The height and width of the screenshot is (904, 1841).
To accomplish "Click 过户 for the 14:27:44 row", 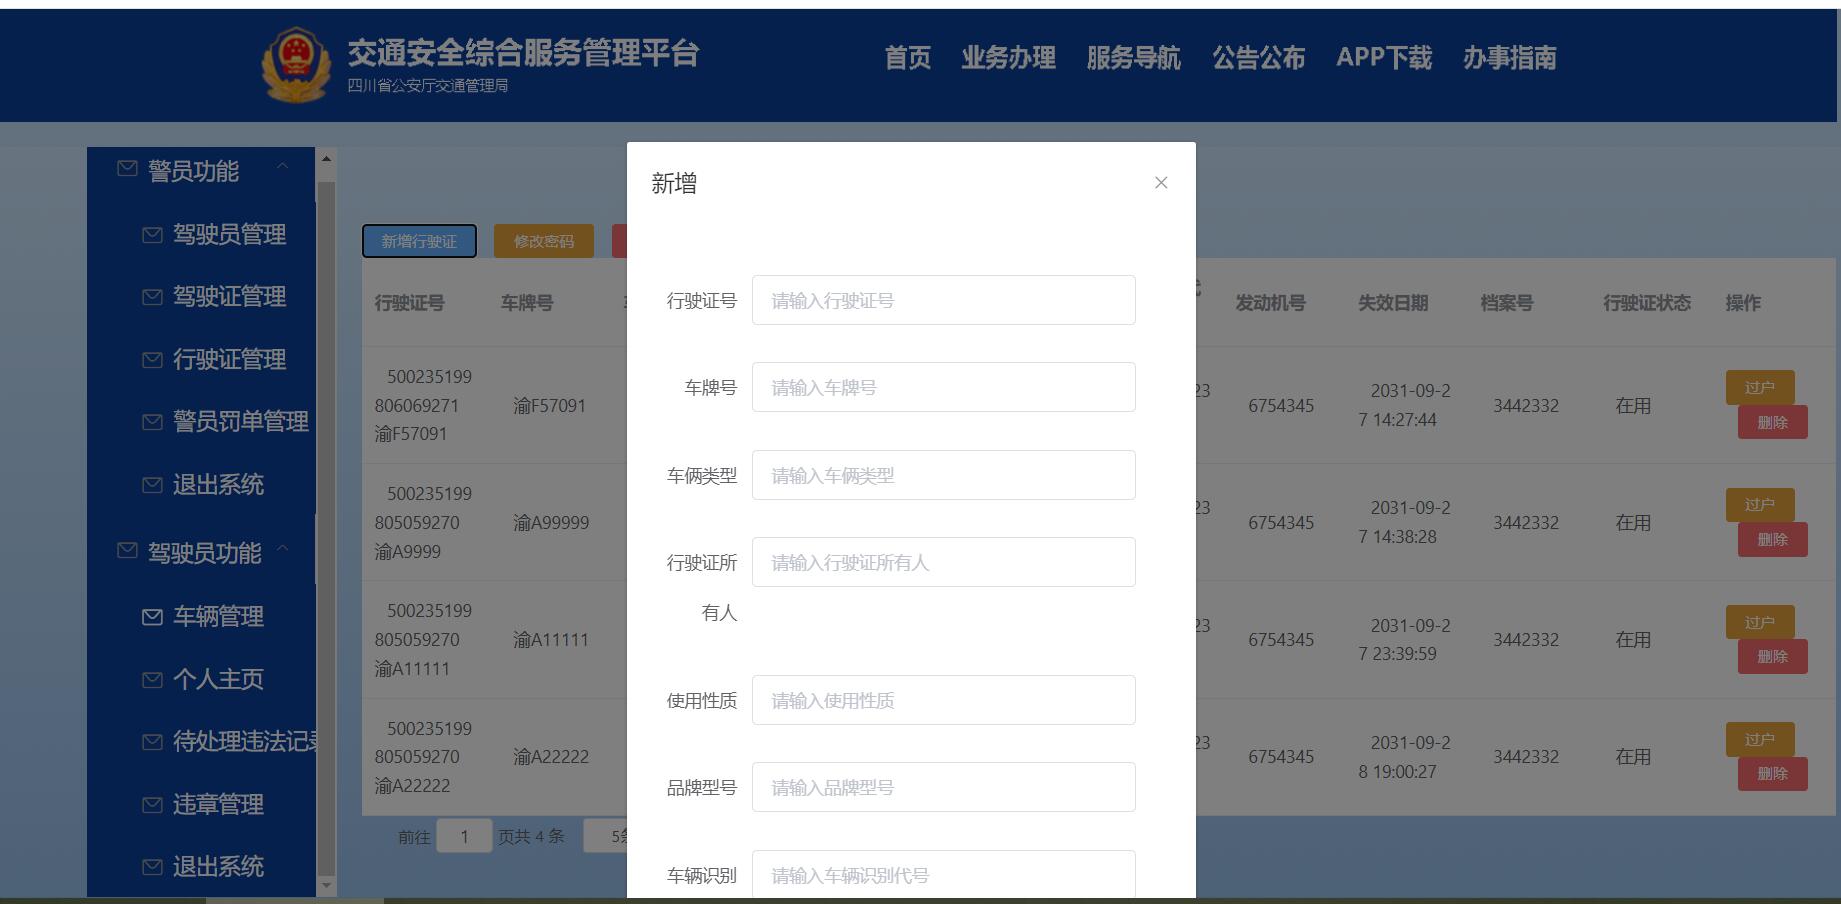I will [1760, 387].
